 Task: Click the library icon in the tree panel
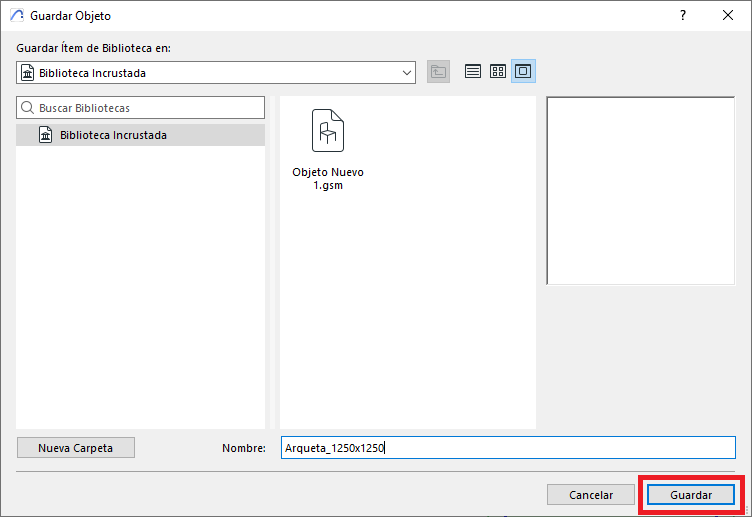45,135
